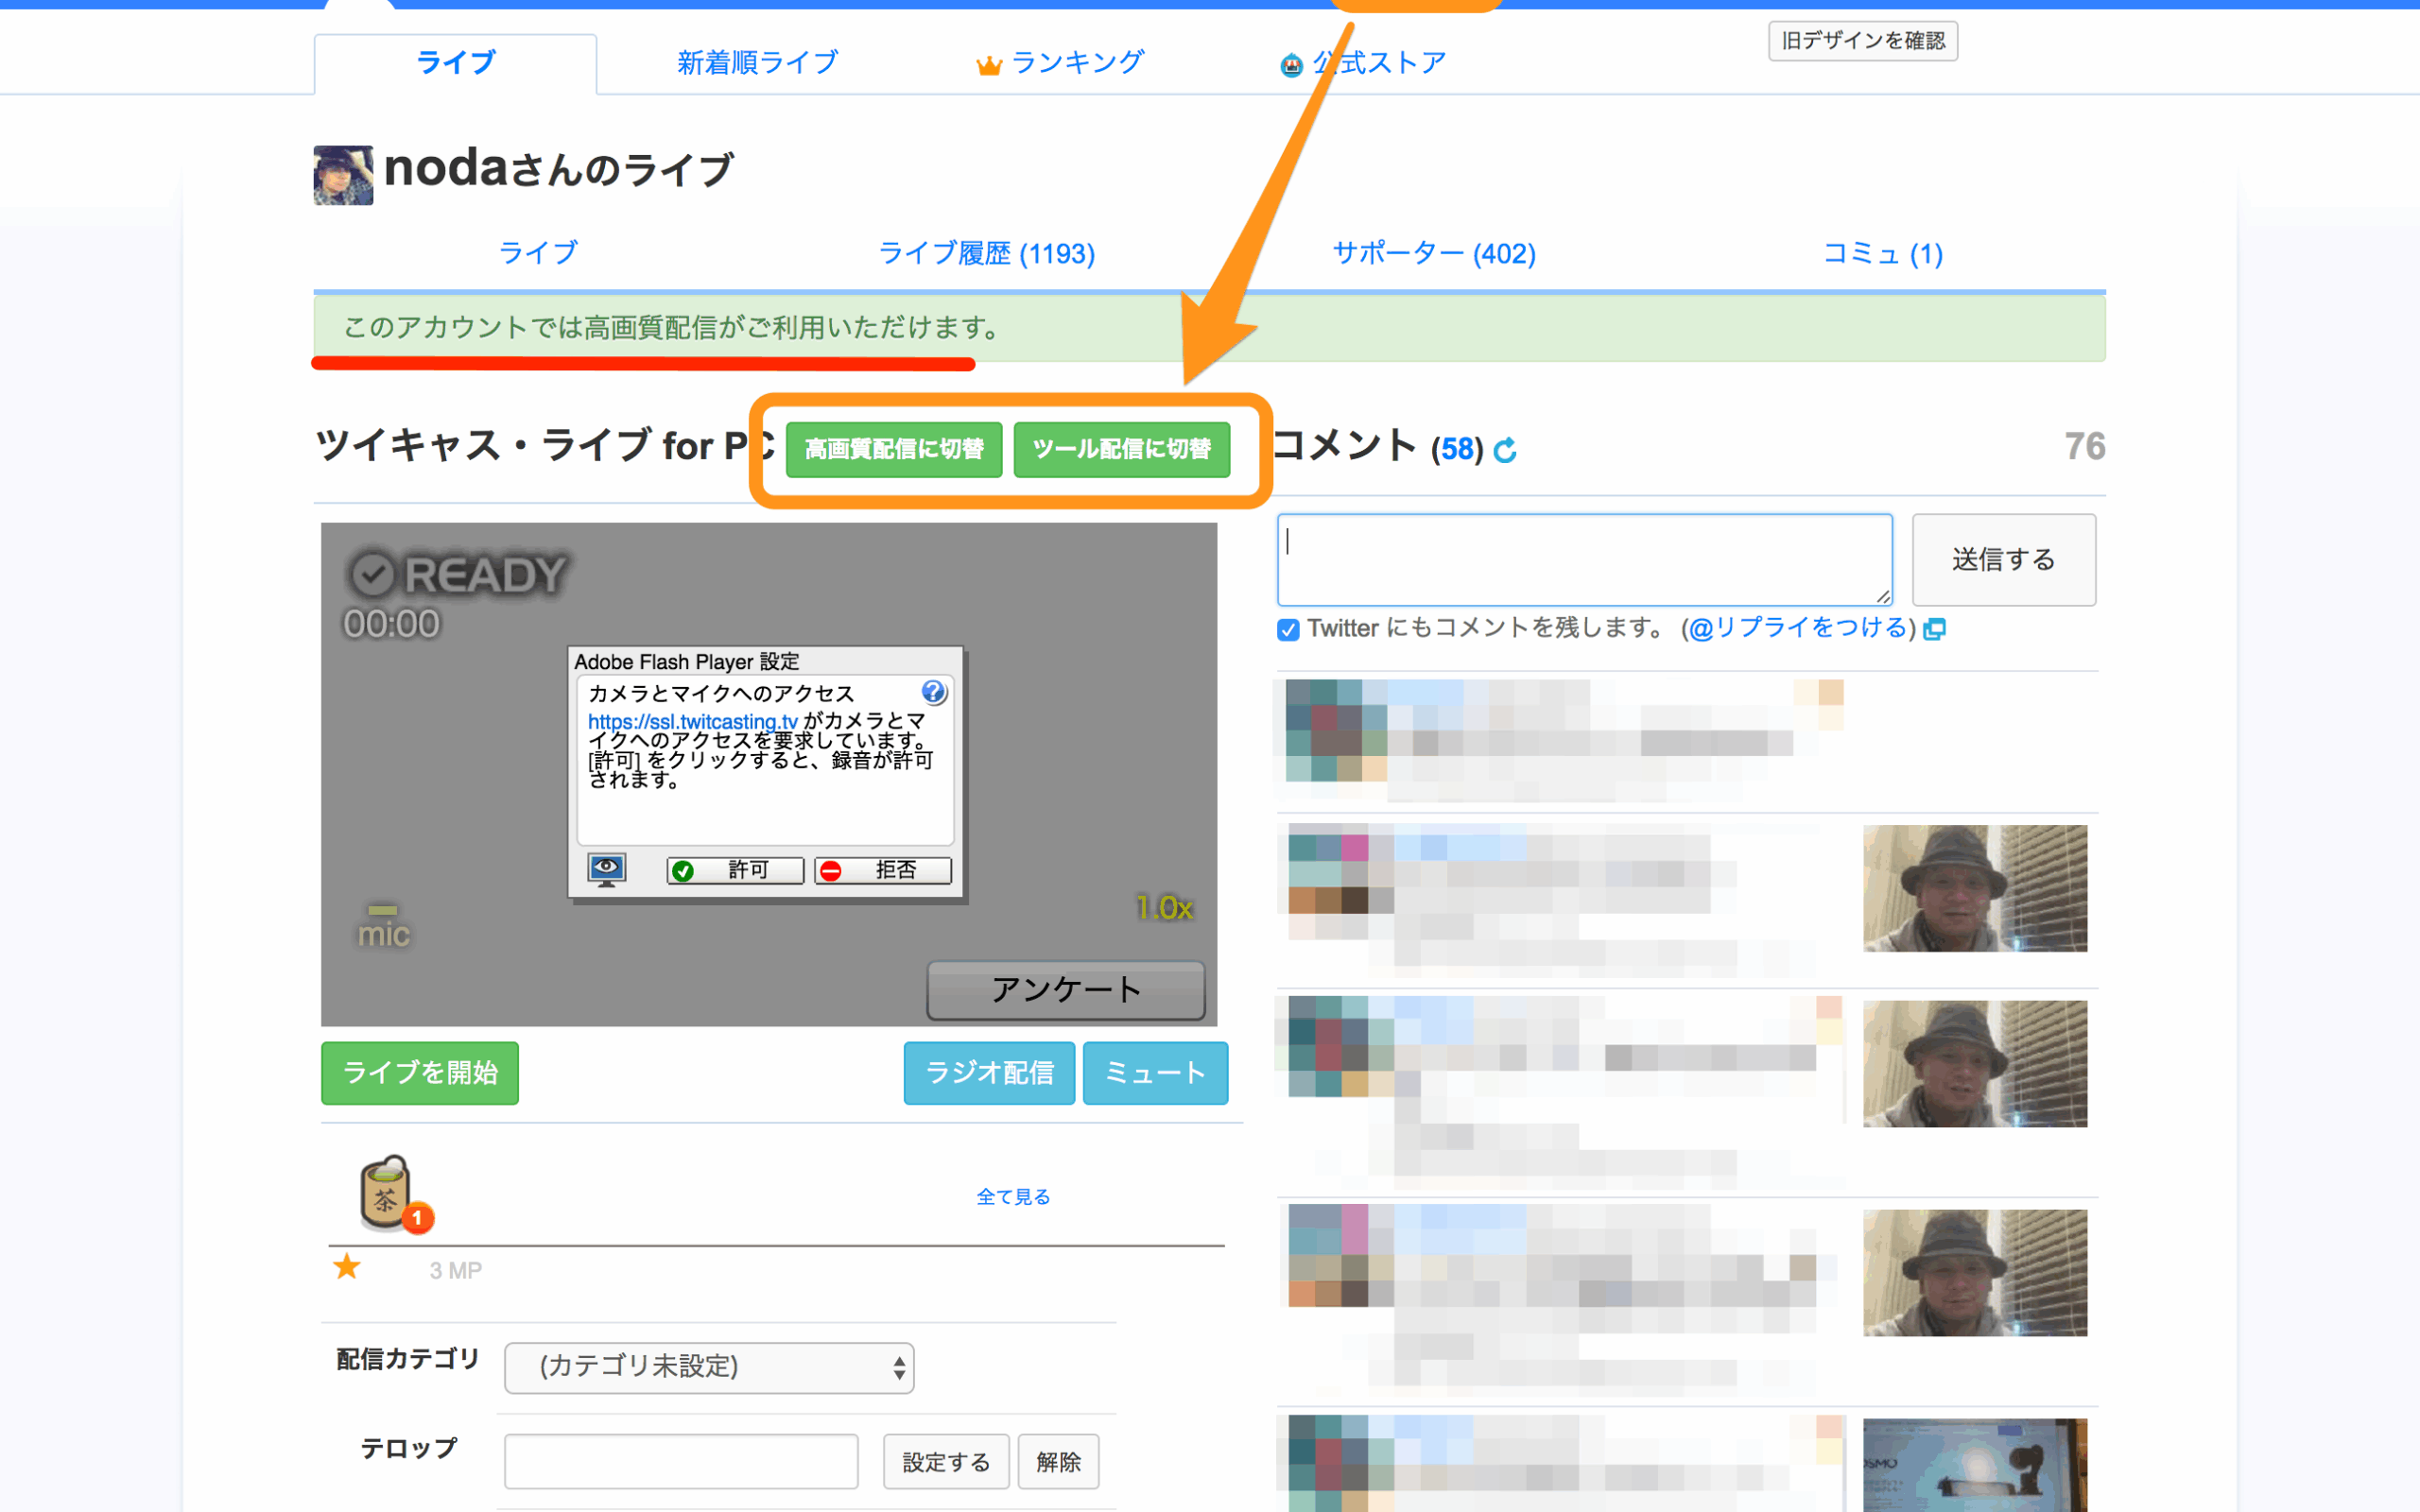Click the テロップ label
Image resolution: width=2420 pixels, height=1512 pixels.
coord(408,1449)
